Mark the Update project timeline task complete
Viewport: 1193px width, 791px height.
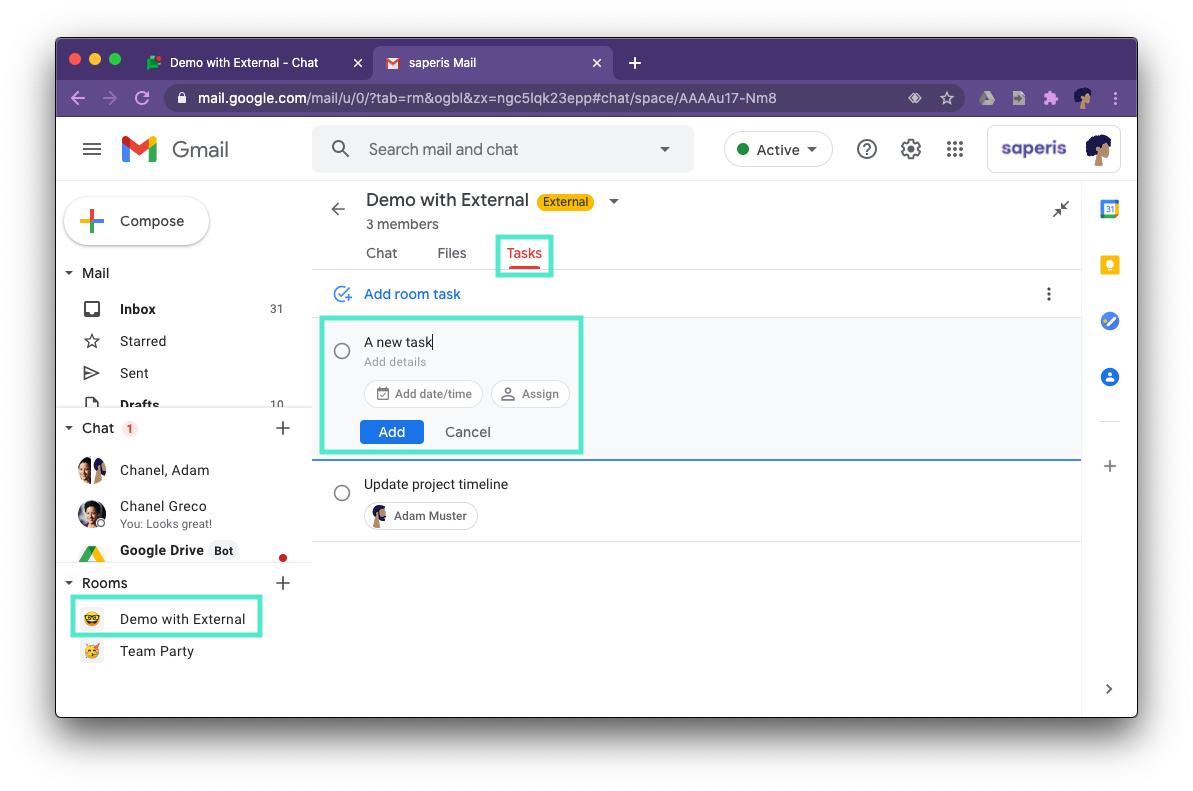coord(341,493)
